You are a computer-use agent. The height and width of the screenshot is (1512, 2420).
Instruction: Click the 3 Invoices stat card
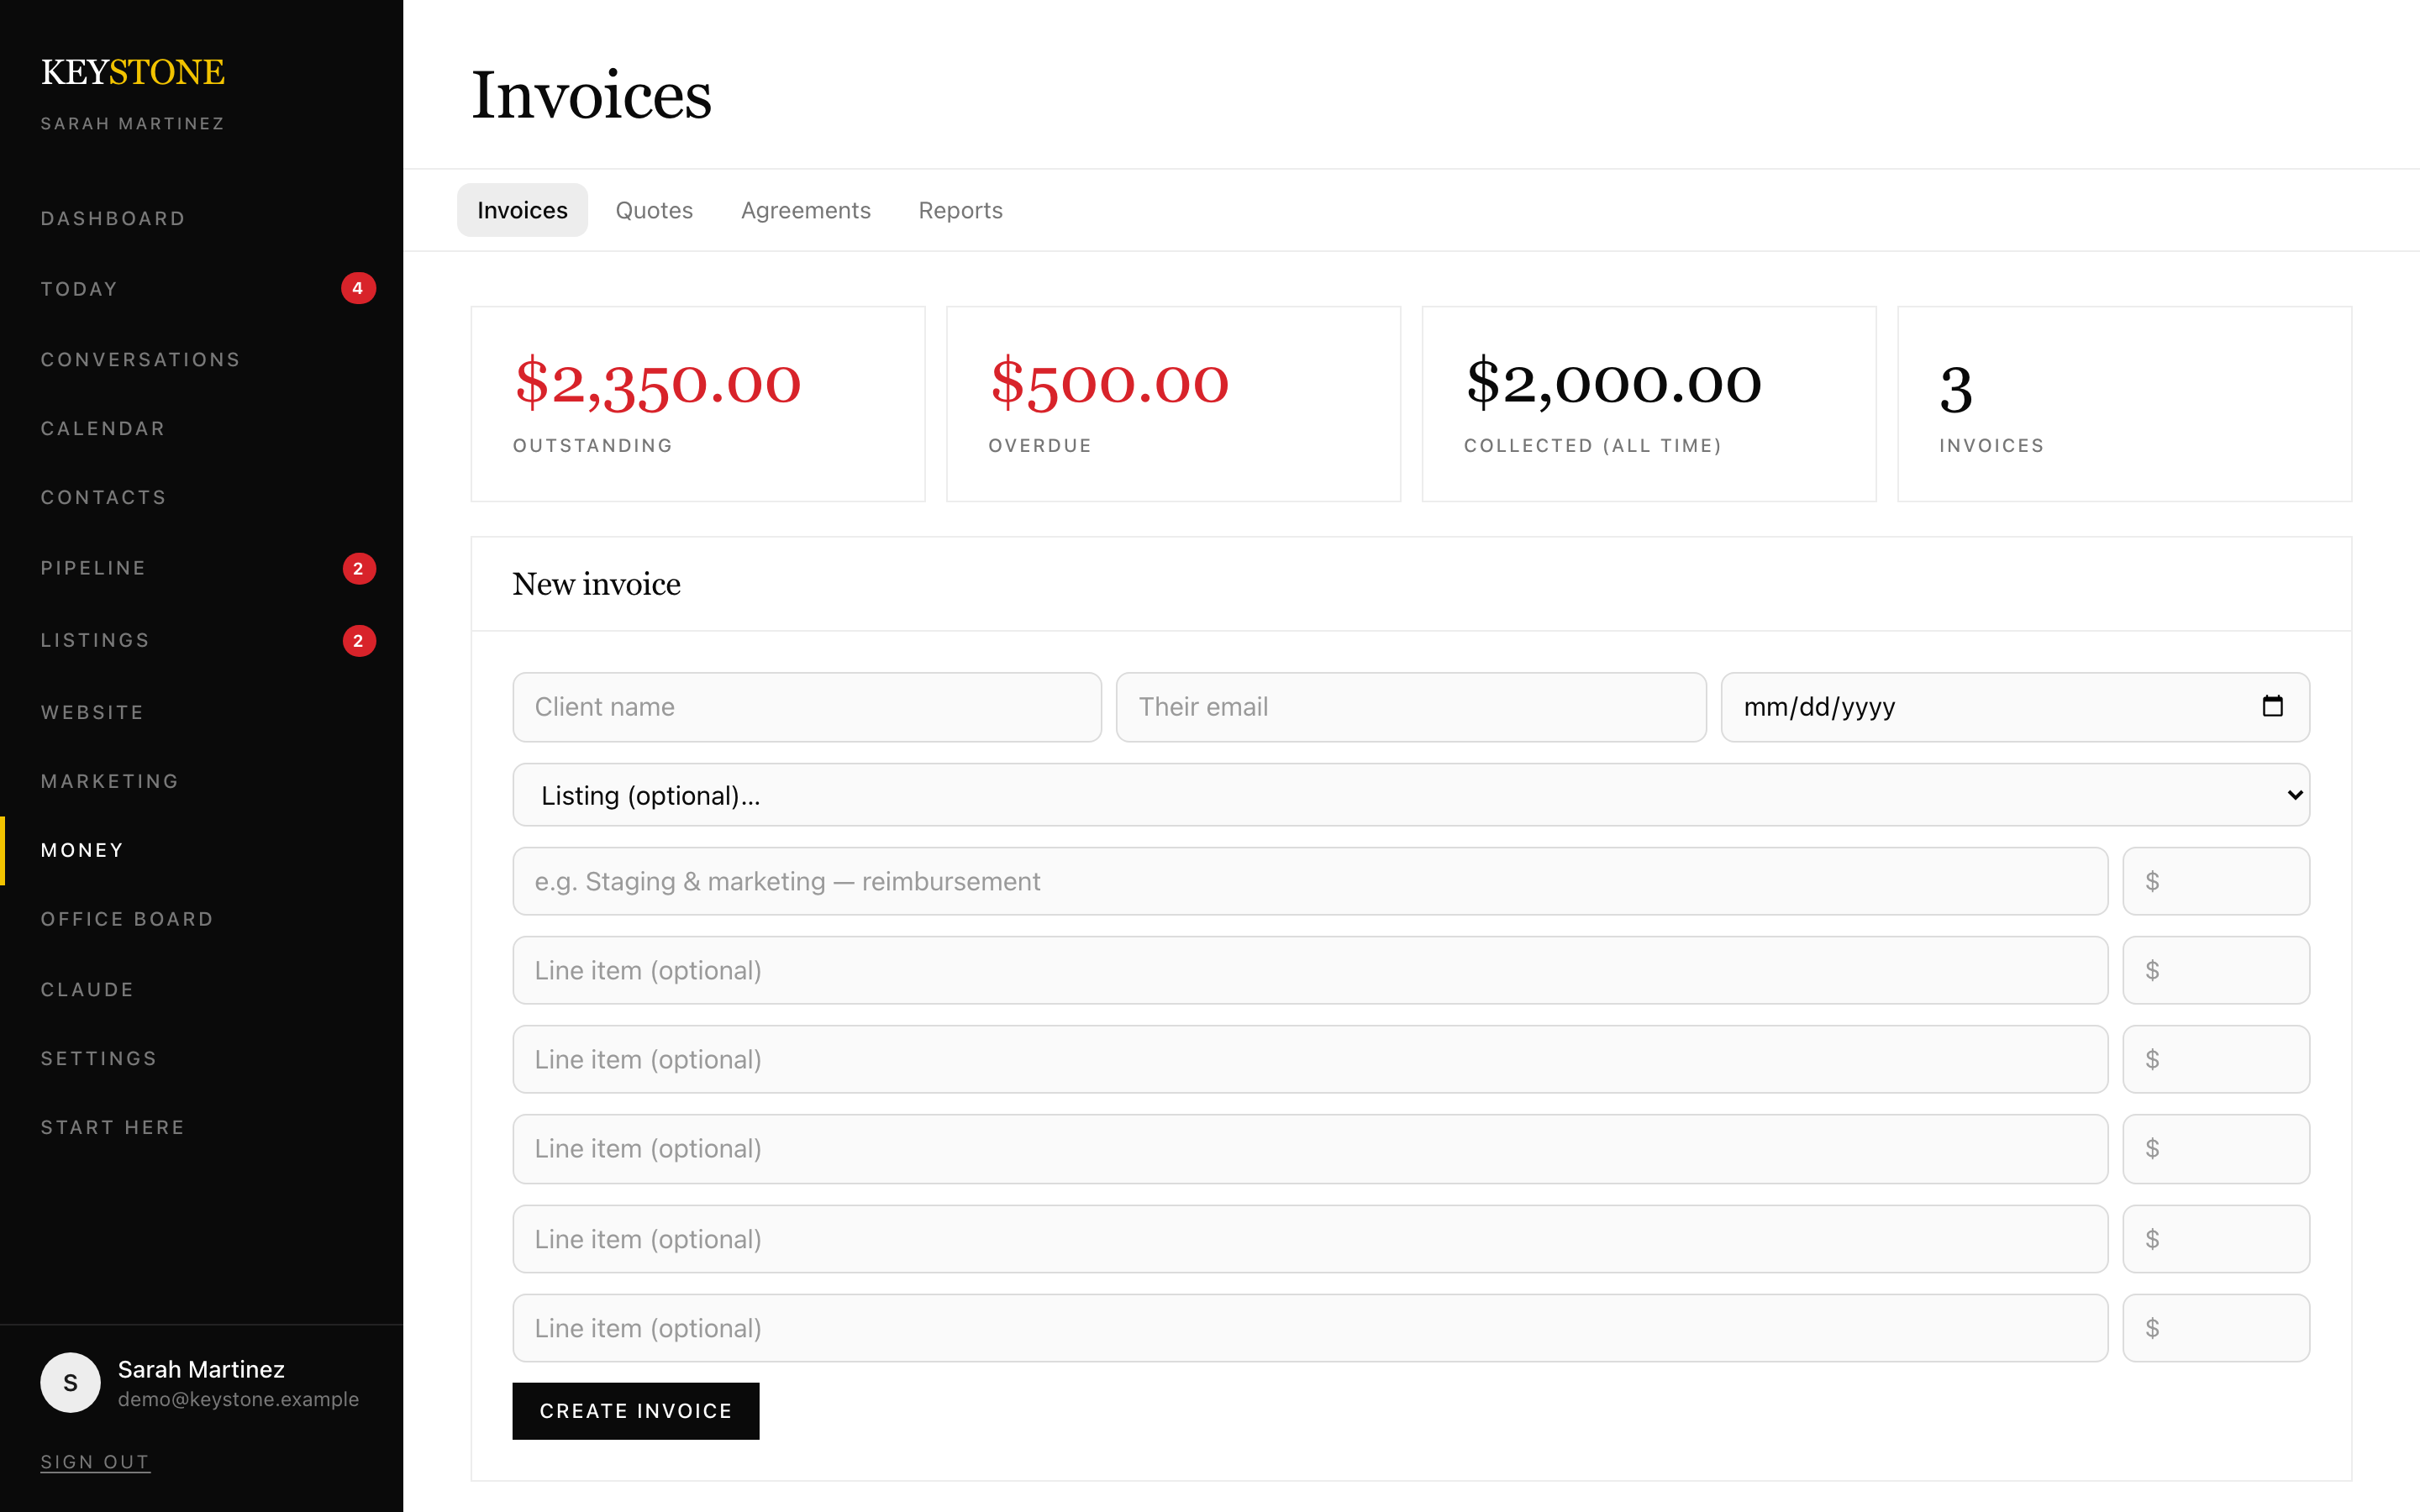[x=2124, y=404]
